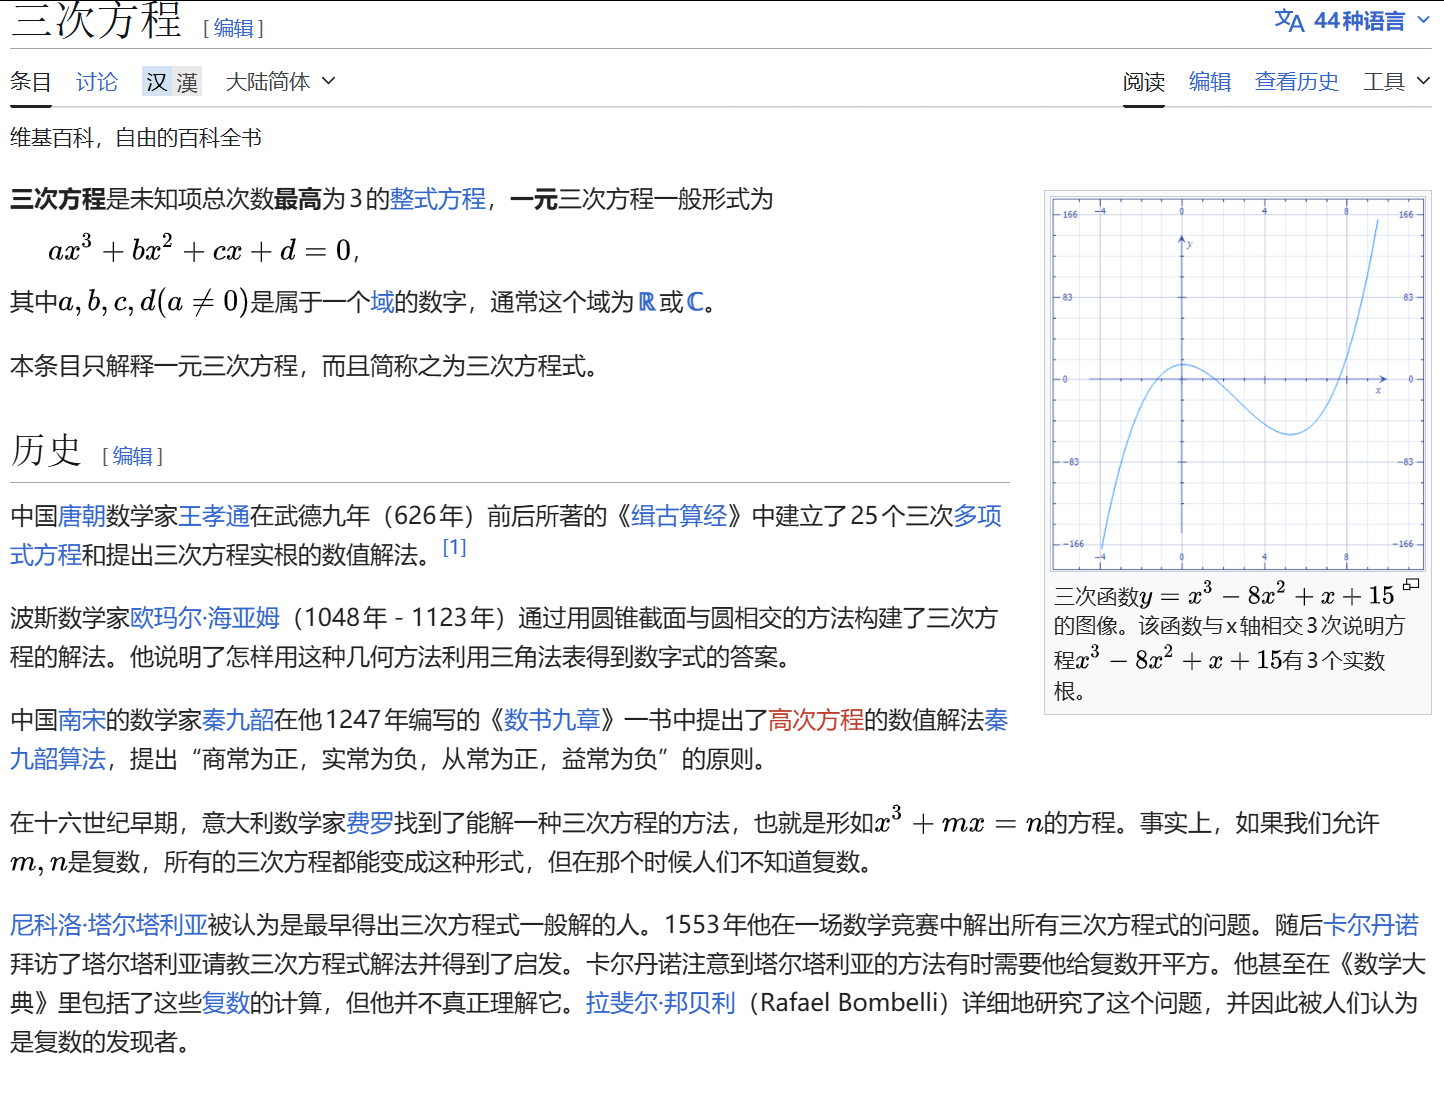Open the 尼科洛·塔尔塔利亚 link
1444x1099 pixels.
click(x=108, y=925)
